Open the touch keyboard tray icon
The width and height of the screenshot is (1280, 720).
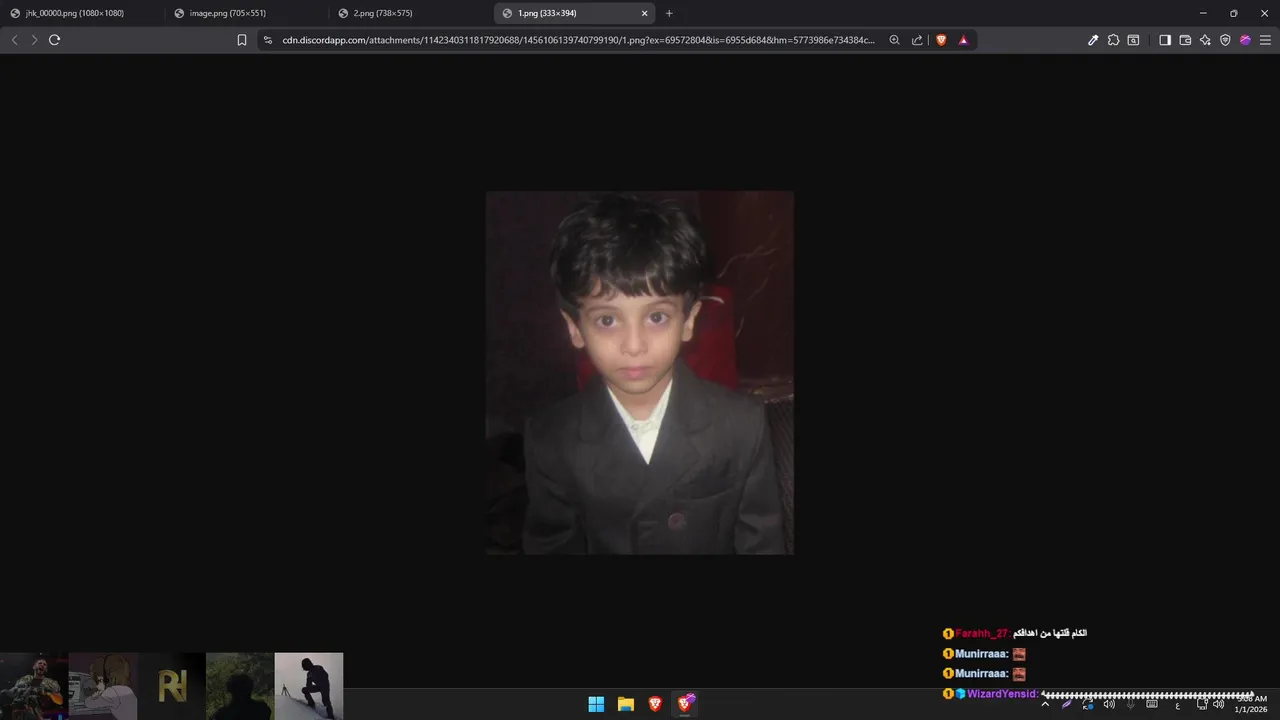1152,704
